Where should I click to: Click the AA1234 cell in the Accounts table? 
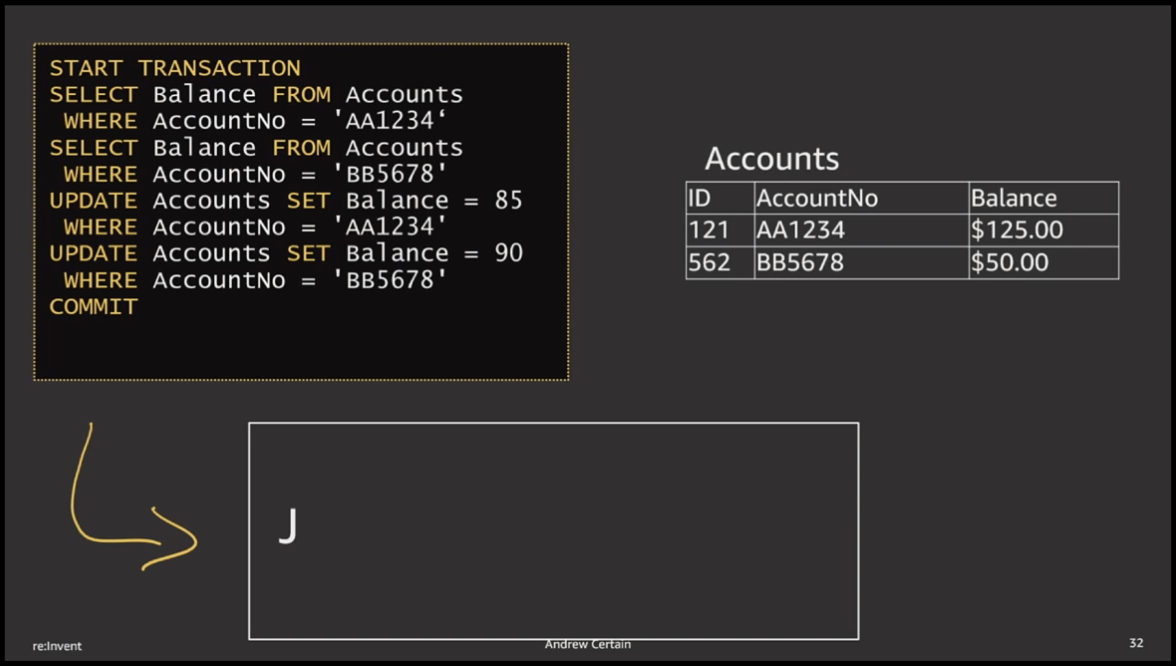[801, 230]
